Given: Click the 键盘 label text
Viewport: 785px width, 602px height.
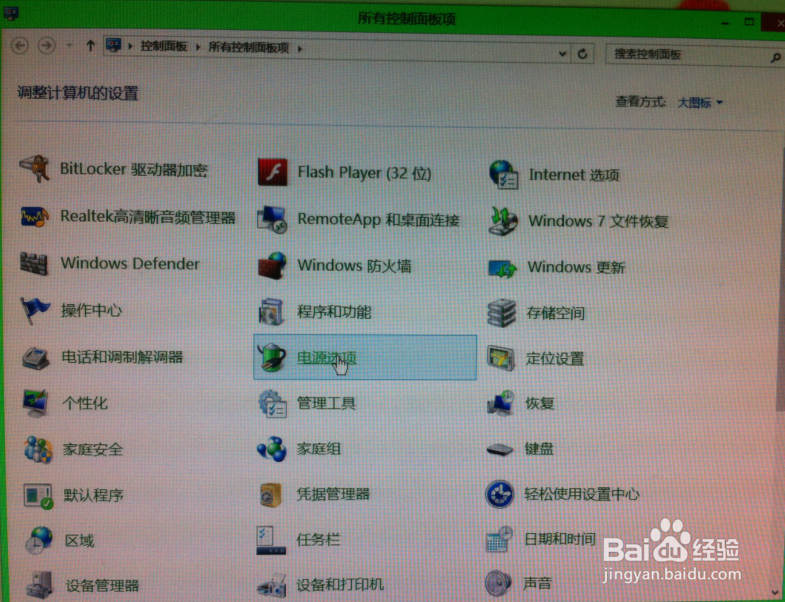Looking at the screenshot, I should click(539, 449).
